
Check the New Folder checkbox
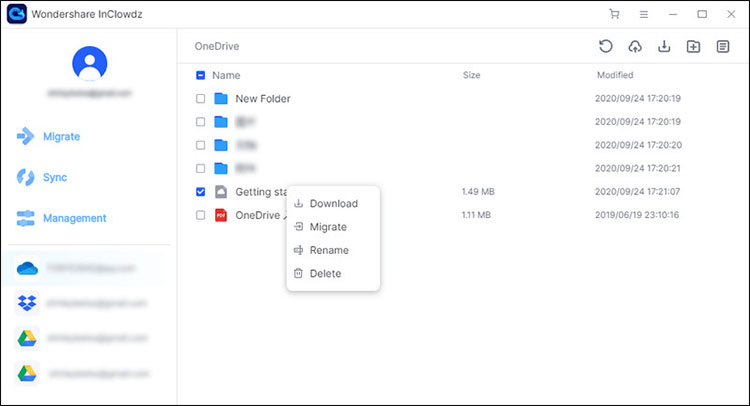200,99
